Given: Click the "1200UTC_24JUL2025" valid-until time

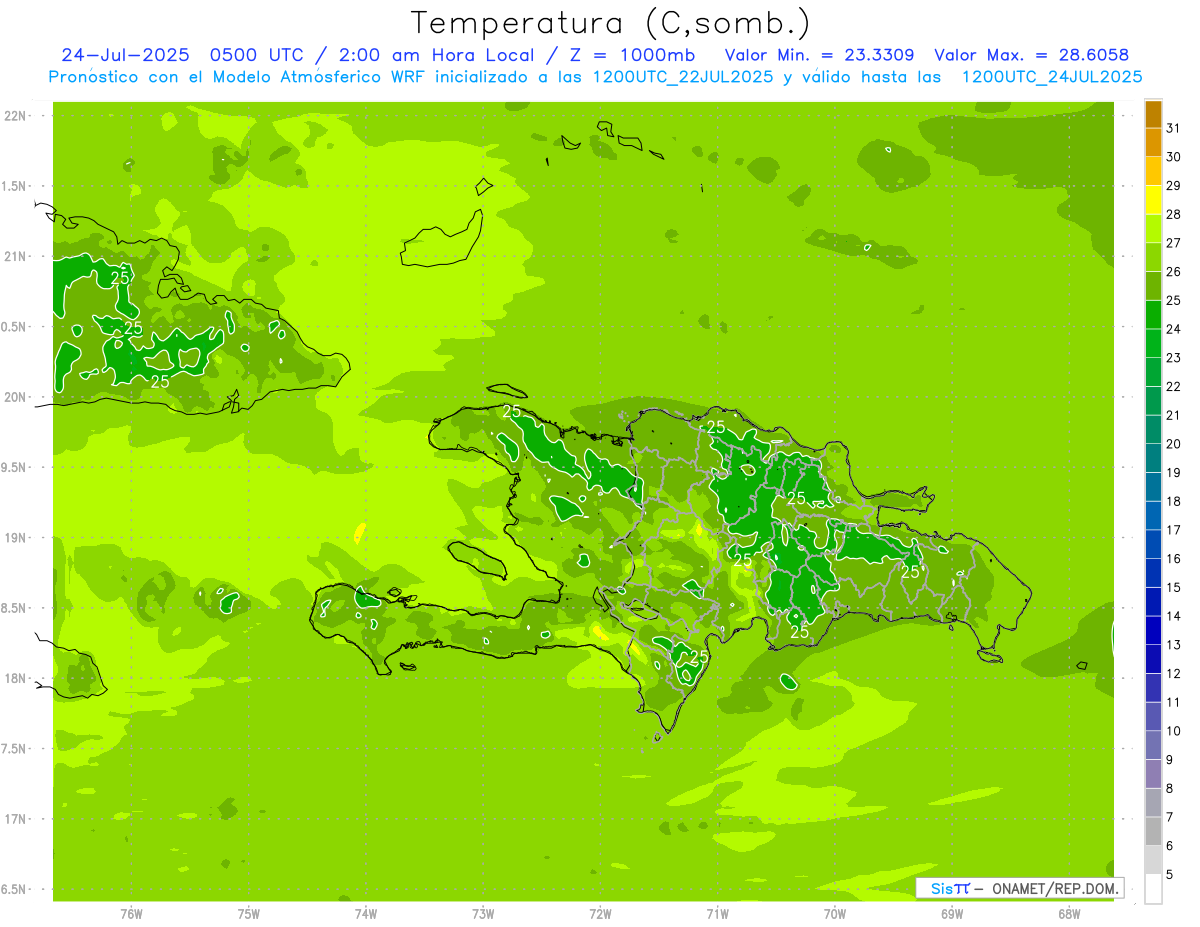Looking at the screenshot, I should 1052,77.
